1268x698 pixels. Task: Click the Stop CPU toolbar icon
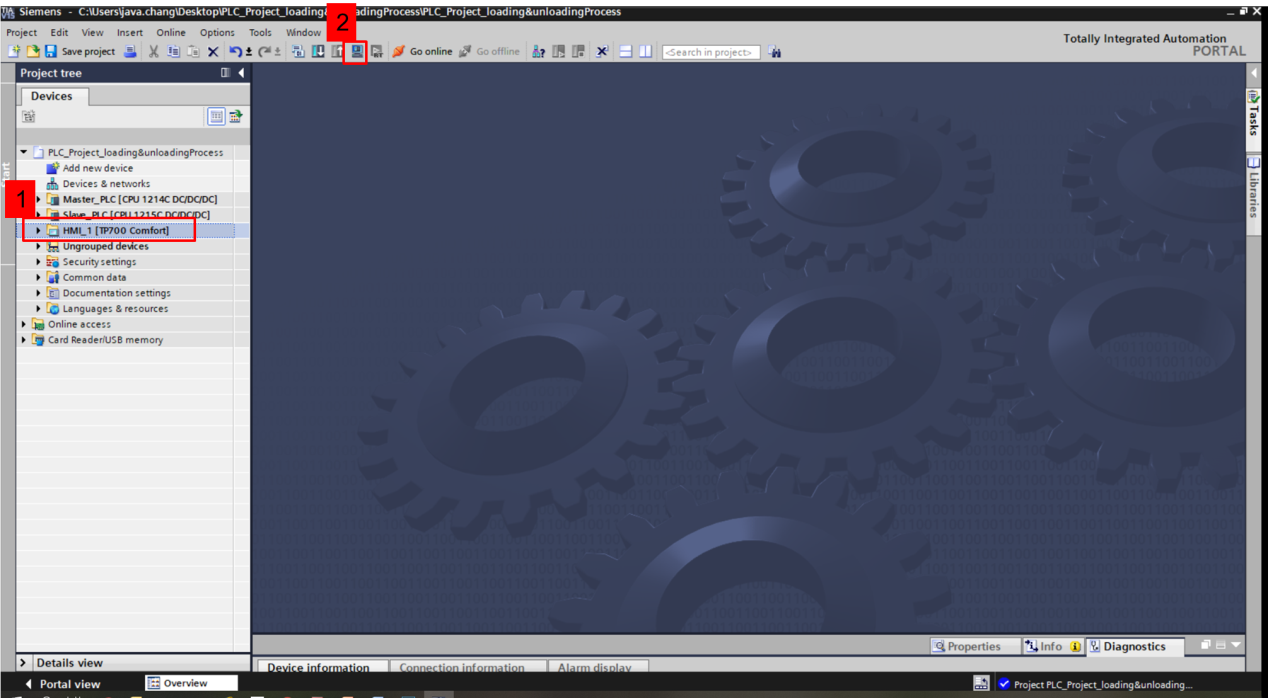point(578,51)
